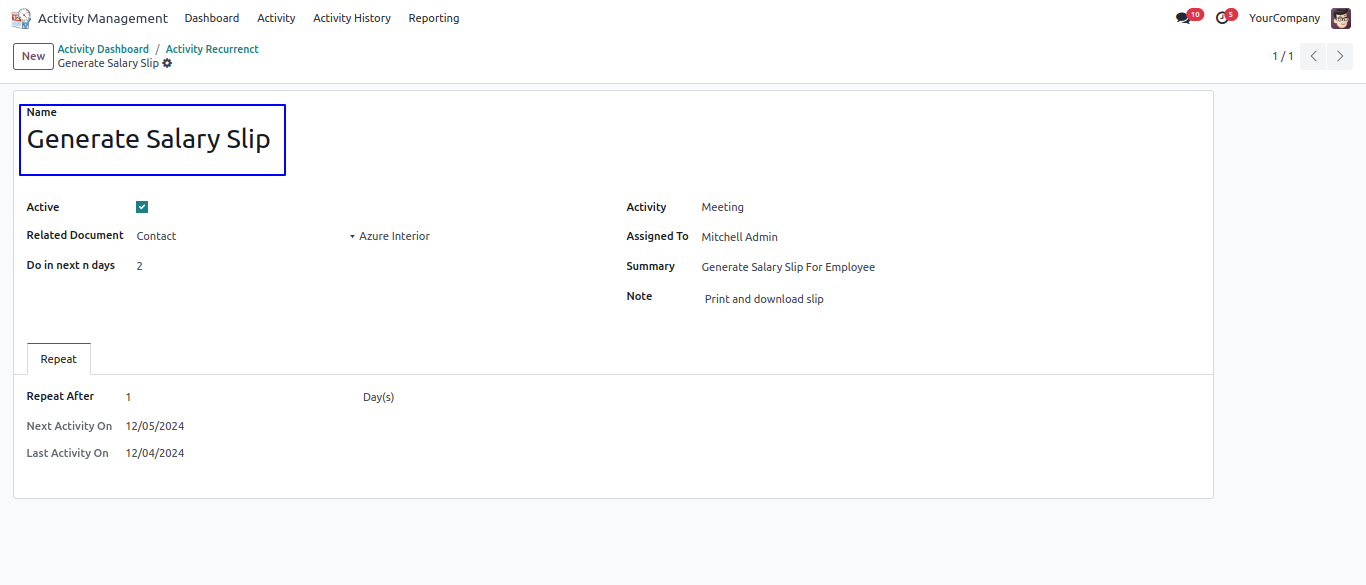Open the Reporting menu

[434, 18]
